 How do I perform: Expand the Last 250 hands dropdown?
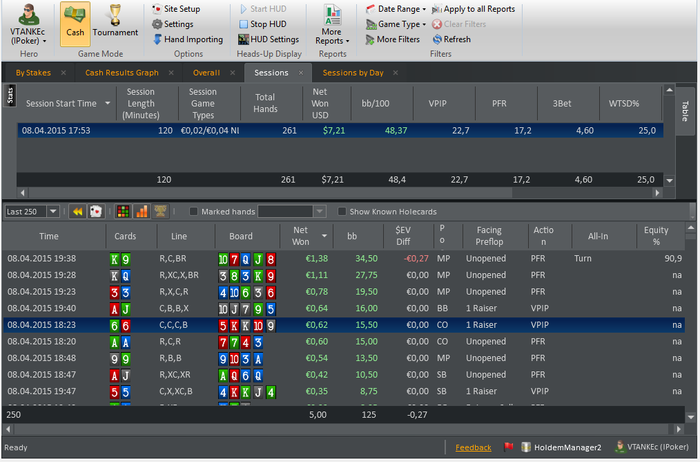point(53,212)
